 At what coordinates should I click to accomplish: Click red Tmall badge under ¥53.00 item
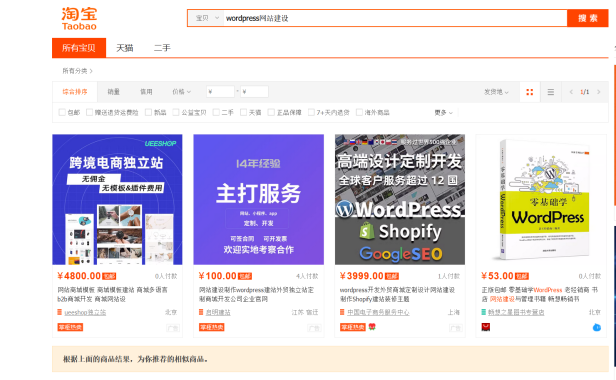click(x=486, y=327)
